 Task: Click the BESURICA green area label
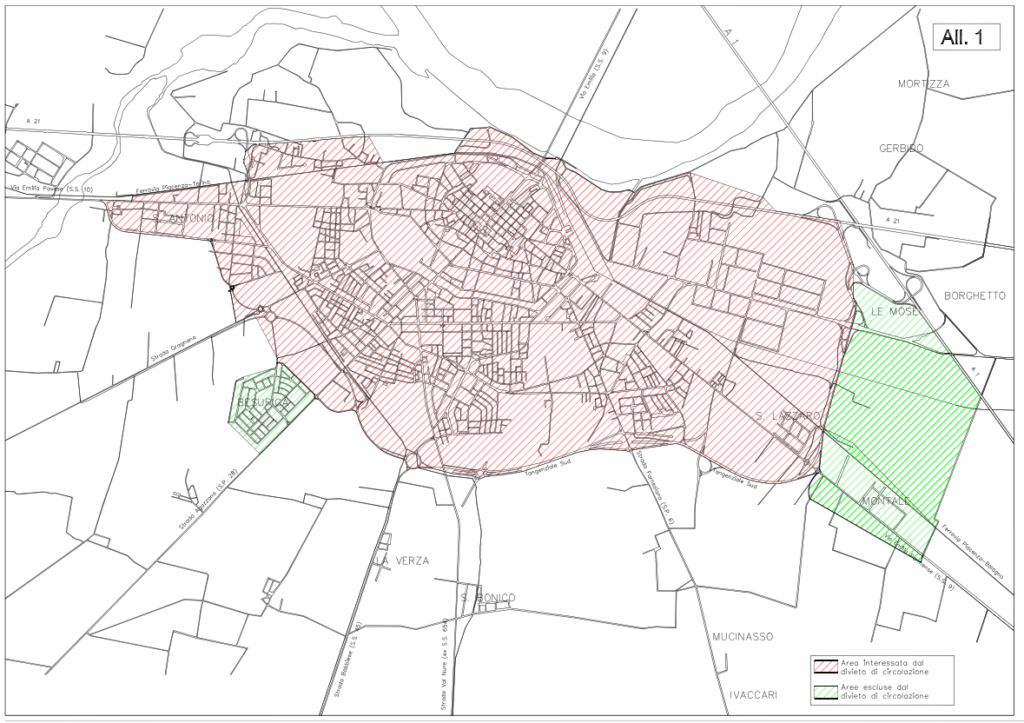click(x=262, y=402)
